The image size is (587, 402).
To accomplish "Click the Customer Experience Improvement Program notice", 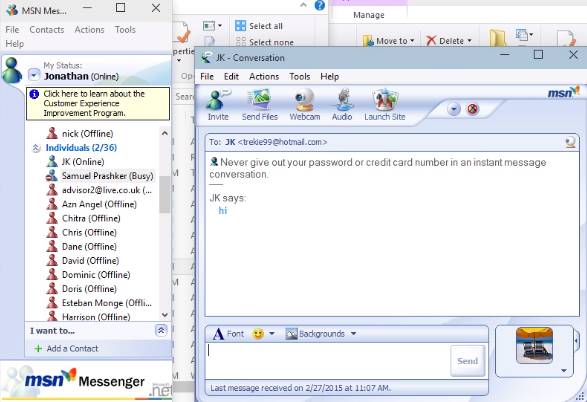I will point(98,104).
